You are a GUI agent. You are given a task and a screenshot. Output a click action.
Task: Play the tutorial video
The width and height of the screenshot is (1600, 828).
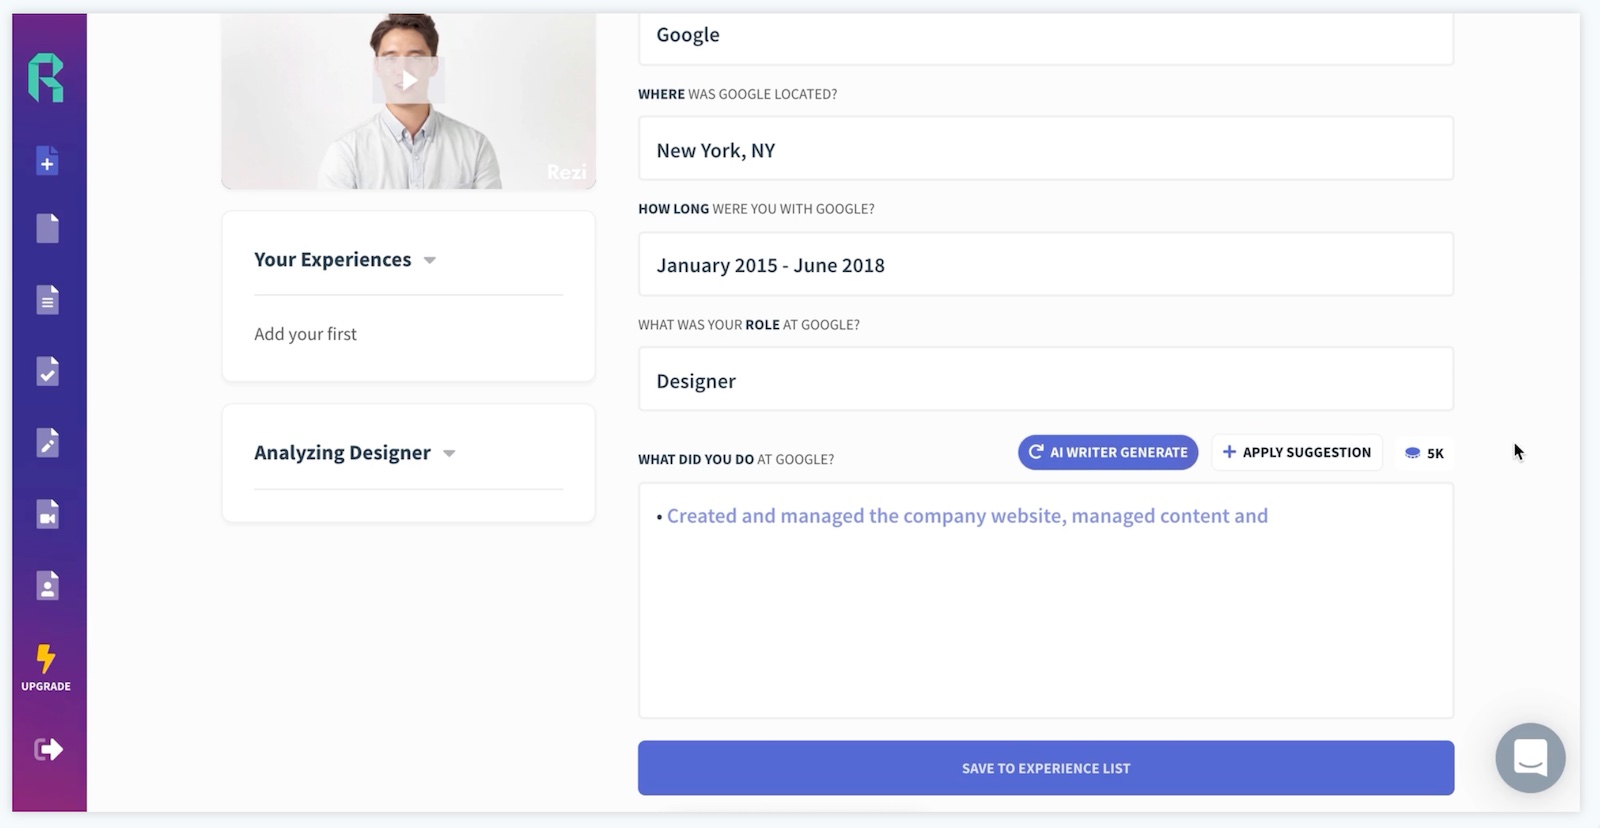(x=409, y=81)
